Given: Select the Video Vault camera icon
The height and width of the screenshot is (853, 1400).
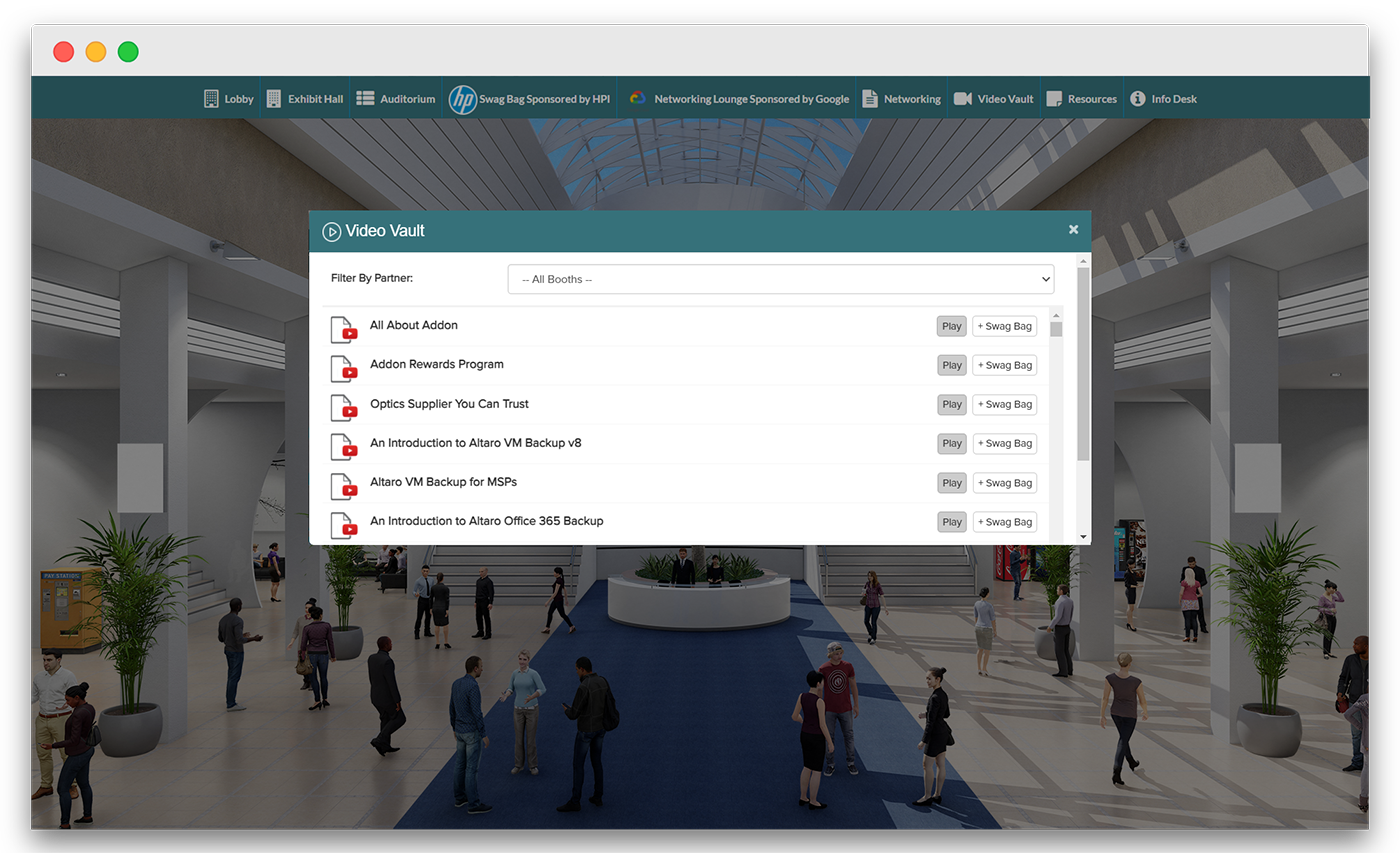Looking at the screenshot, I should coord(963,98).
